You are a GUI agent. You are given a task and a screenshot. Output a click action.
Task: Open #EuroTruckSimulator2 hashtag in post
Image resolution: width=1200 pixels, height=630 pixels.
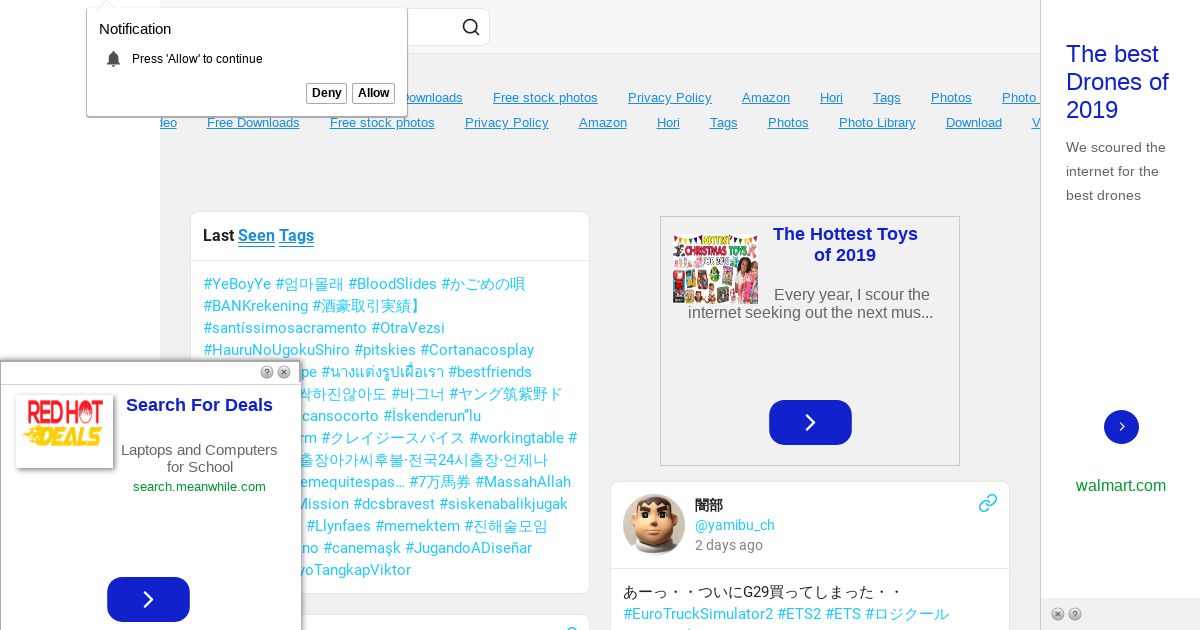click(698, 614)
